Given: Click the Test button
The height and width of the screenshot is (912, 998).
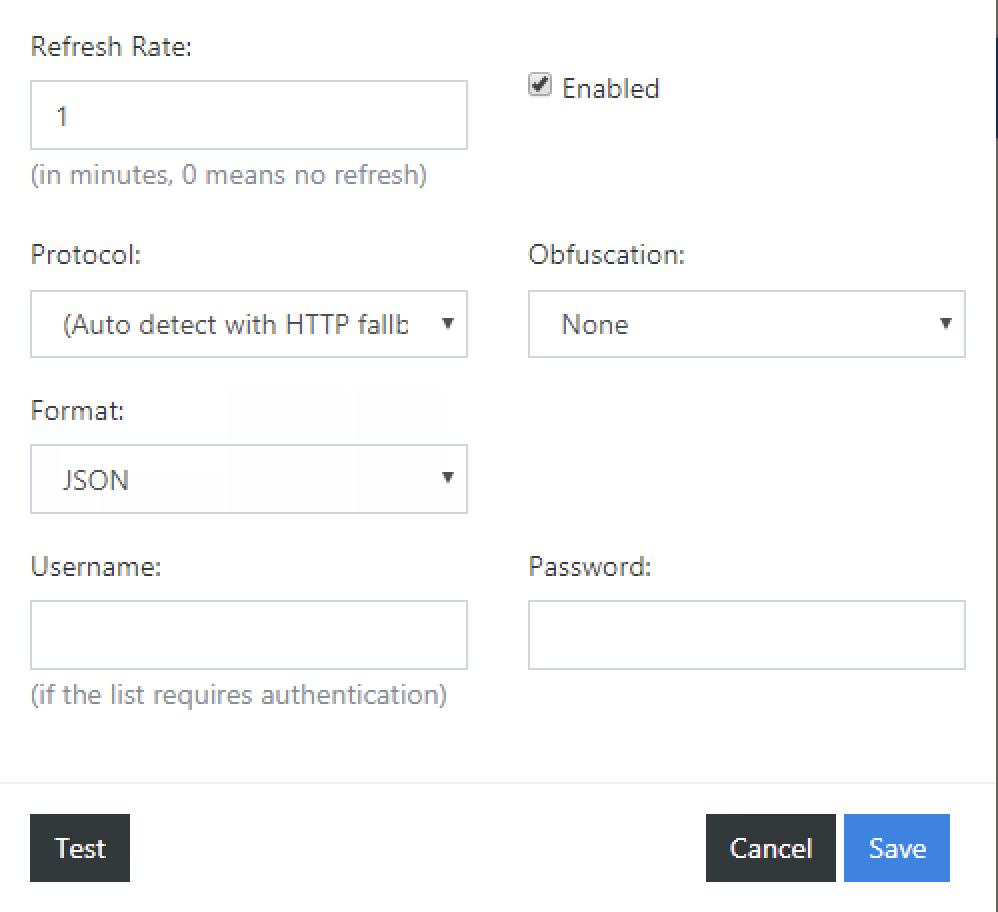Looking at the screenshot, I should [x=79, y=848].
